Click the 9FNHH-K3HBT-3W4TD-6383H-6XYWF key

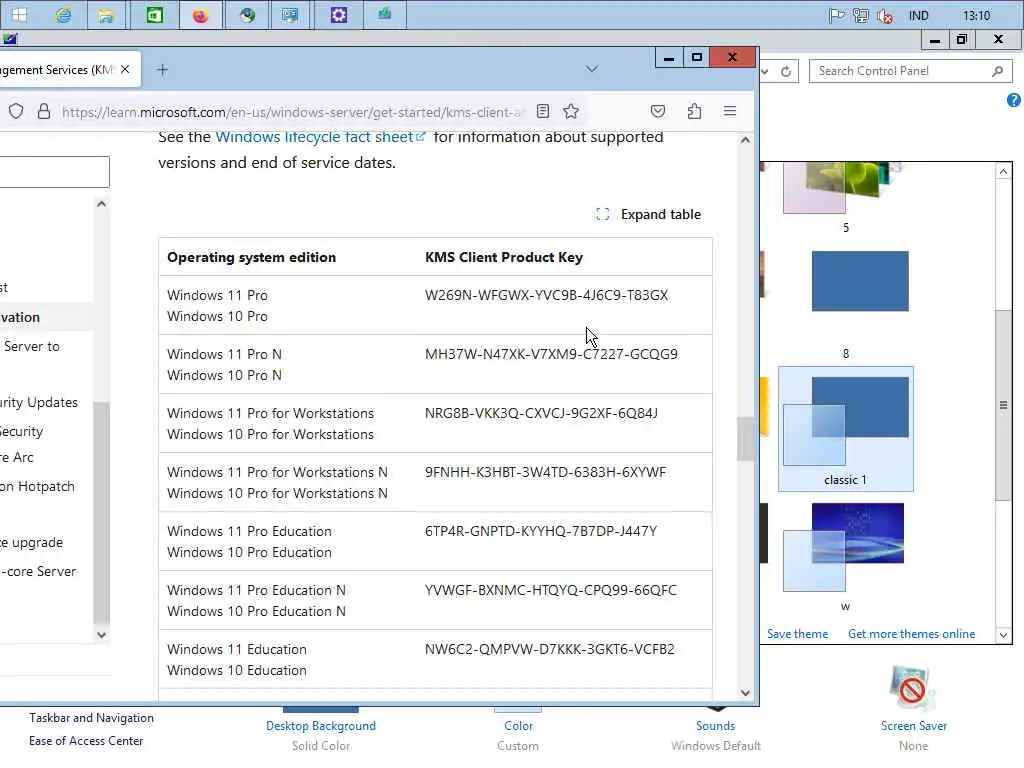tap(545, 472)
